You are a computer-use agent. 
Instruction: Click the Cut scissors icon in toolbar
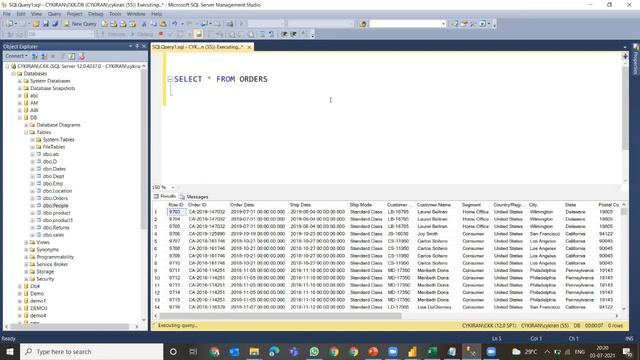point(144,24)
